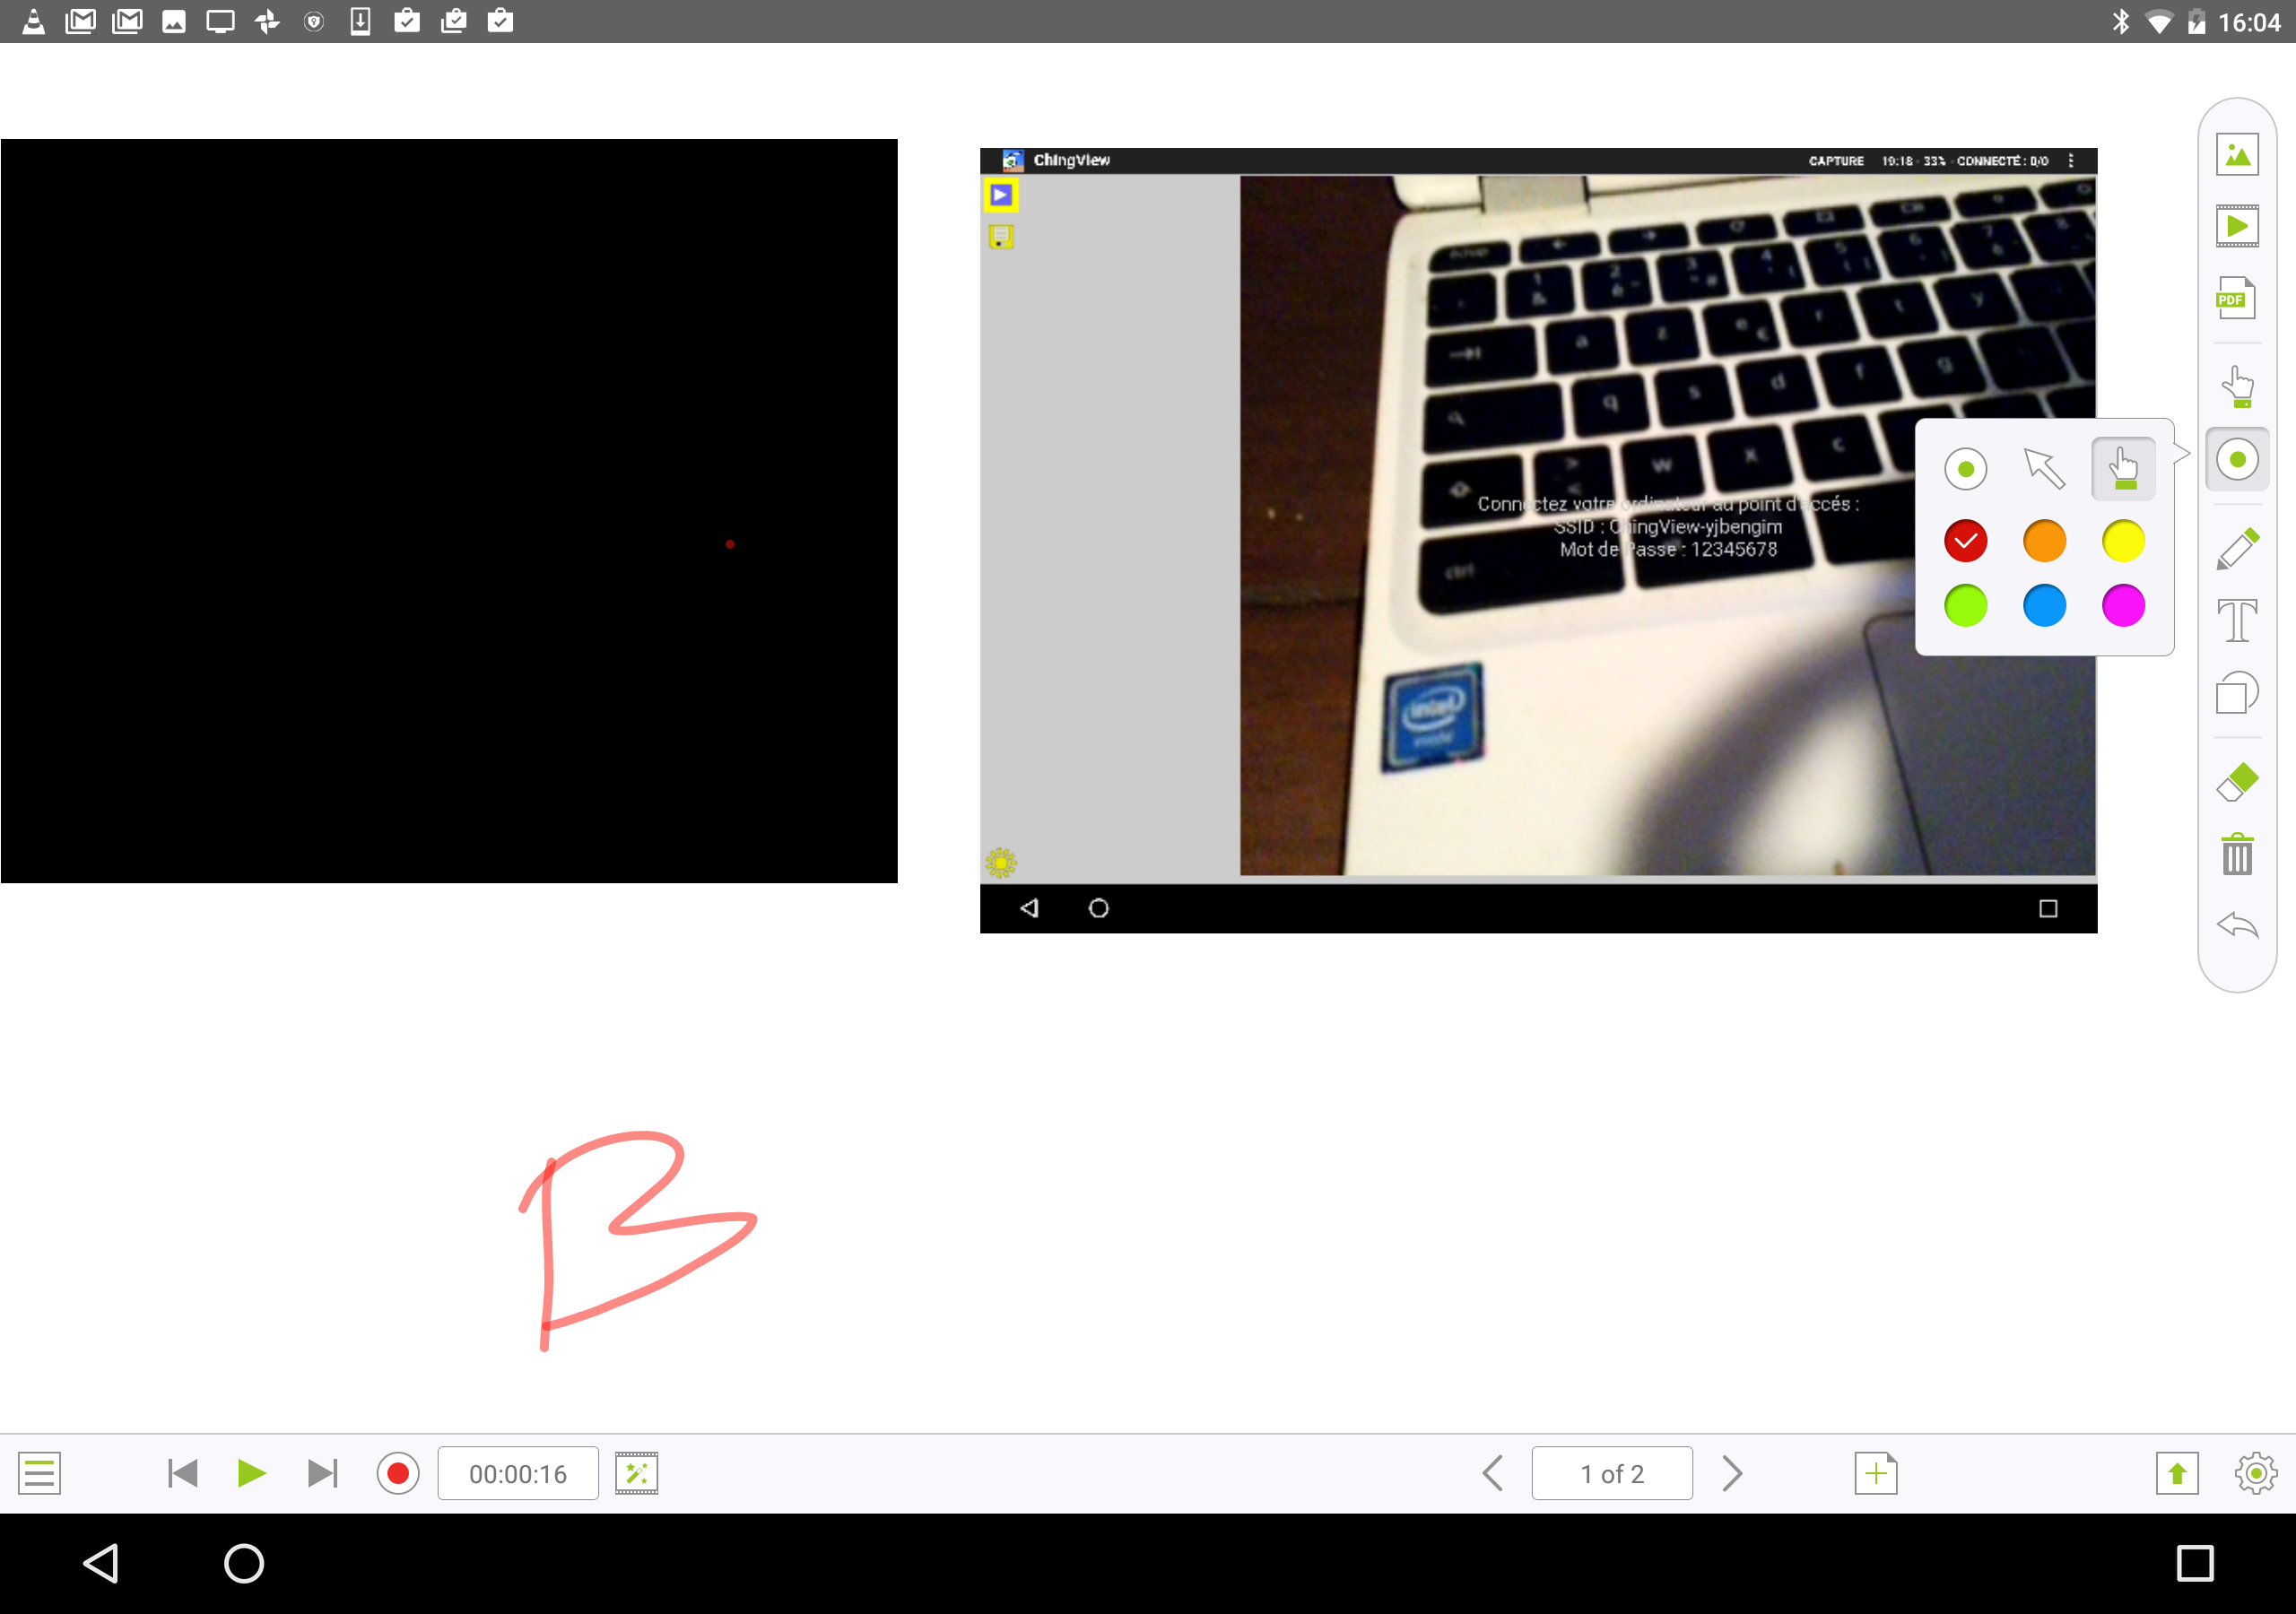This screenshot has height=1614, width=2296.
Task: Insert a video using the film icon
Action: (x=2237, y=226)
